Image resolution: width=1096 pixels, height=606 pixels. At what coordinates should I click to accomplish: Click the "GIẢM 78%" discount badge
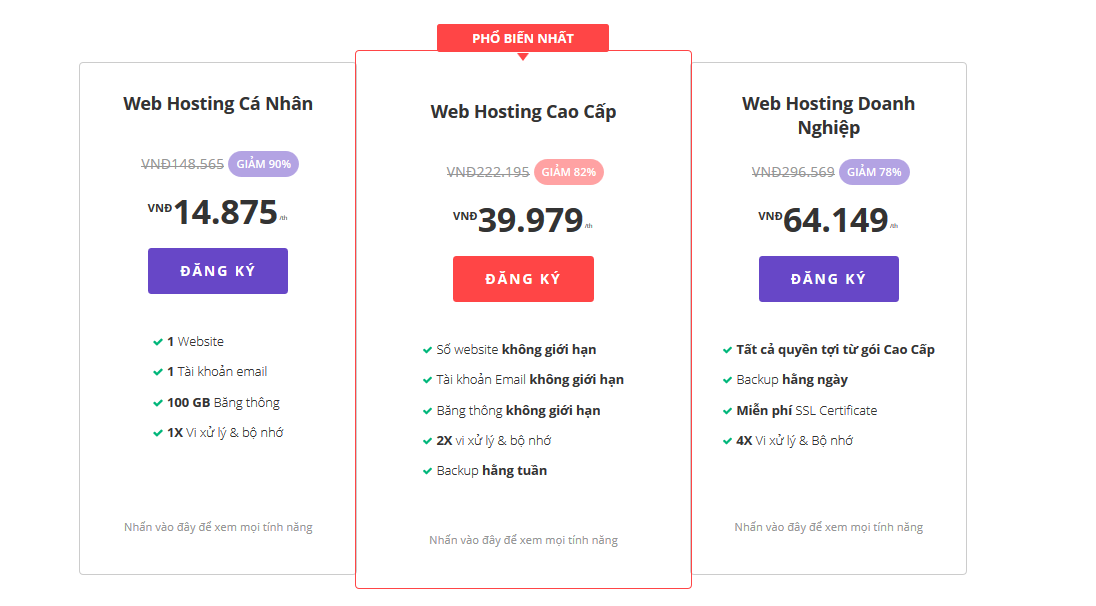pyautogui.click(x=874, y=172)
